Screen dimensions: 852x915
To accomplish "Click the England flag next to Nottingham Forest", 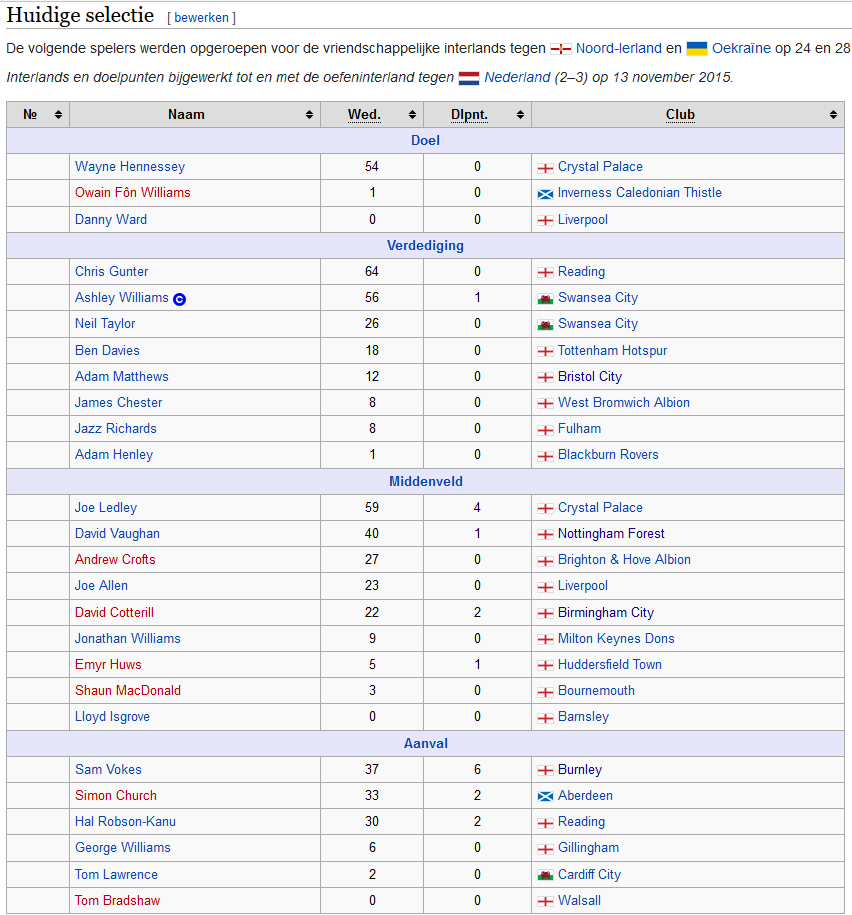I will coord(545,535).
